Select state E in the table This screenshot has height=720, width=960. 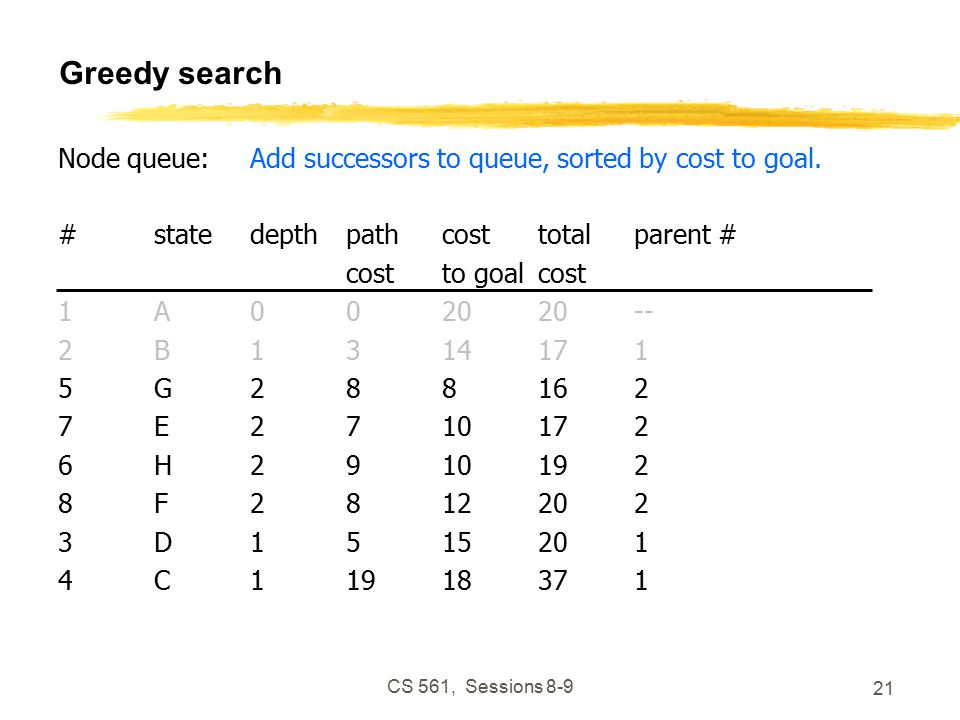pyautogui.click(x=162, y=427)
